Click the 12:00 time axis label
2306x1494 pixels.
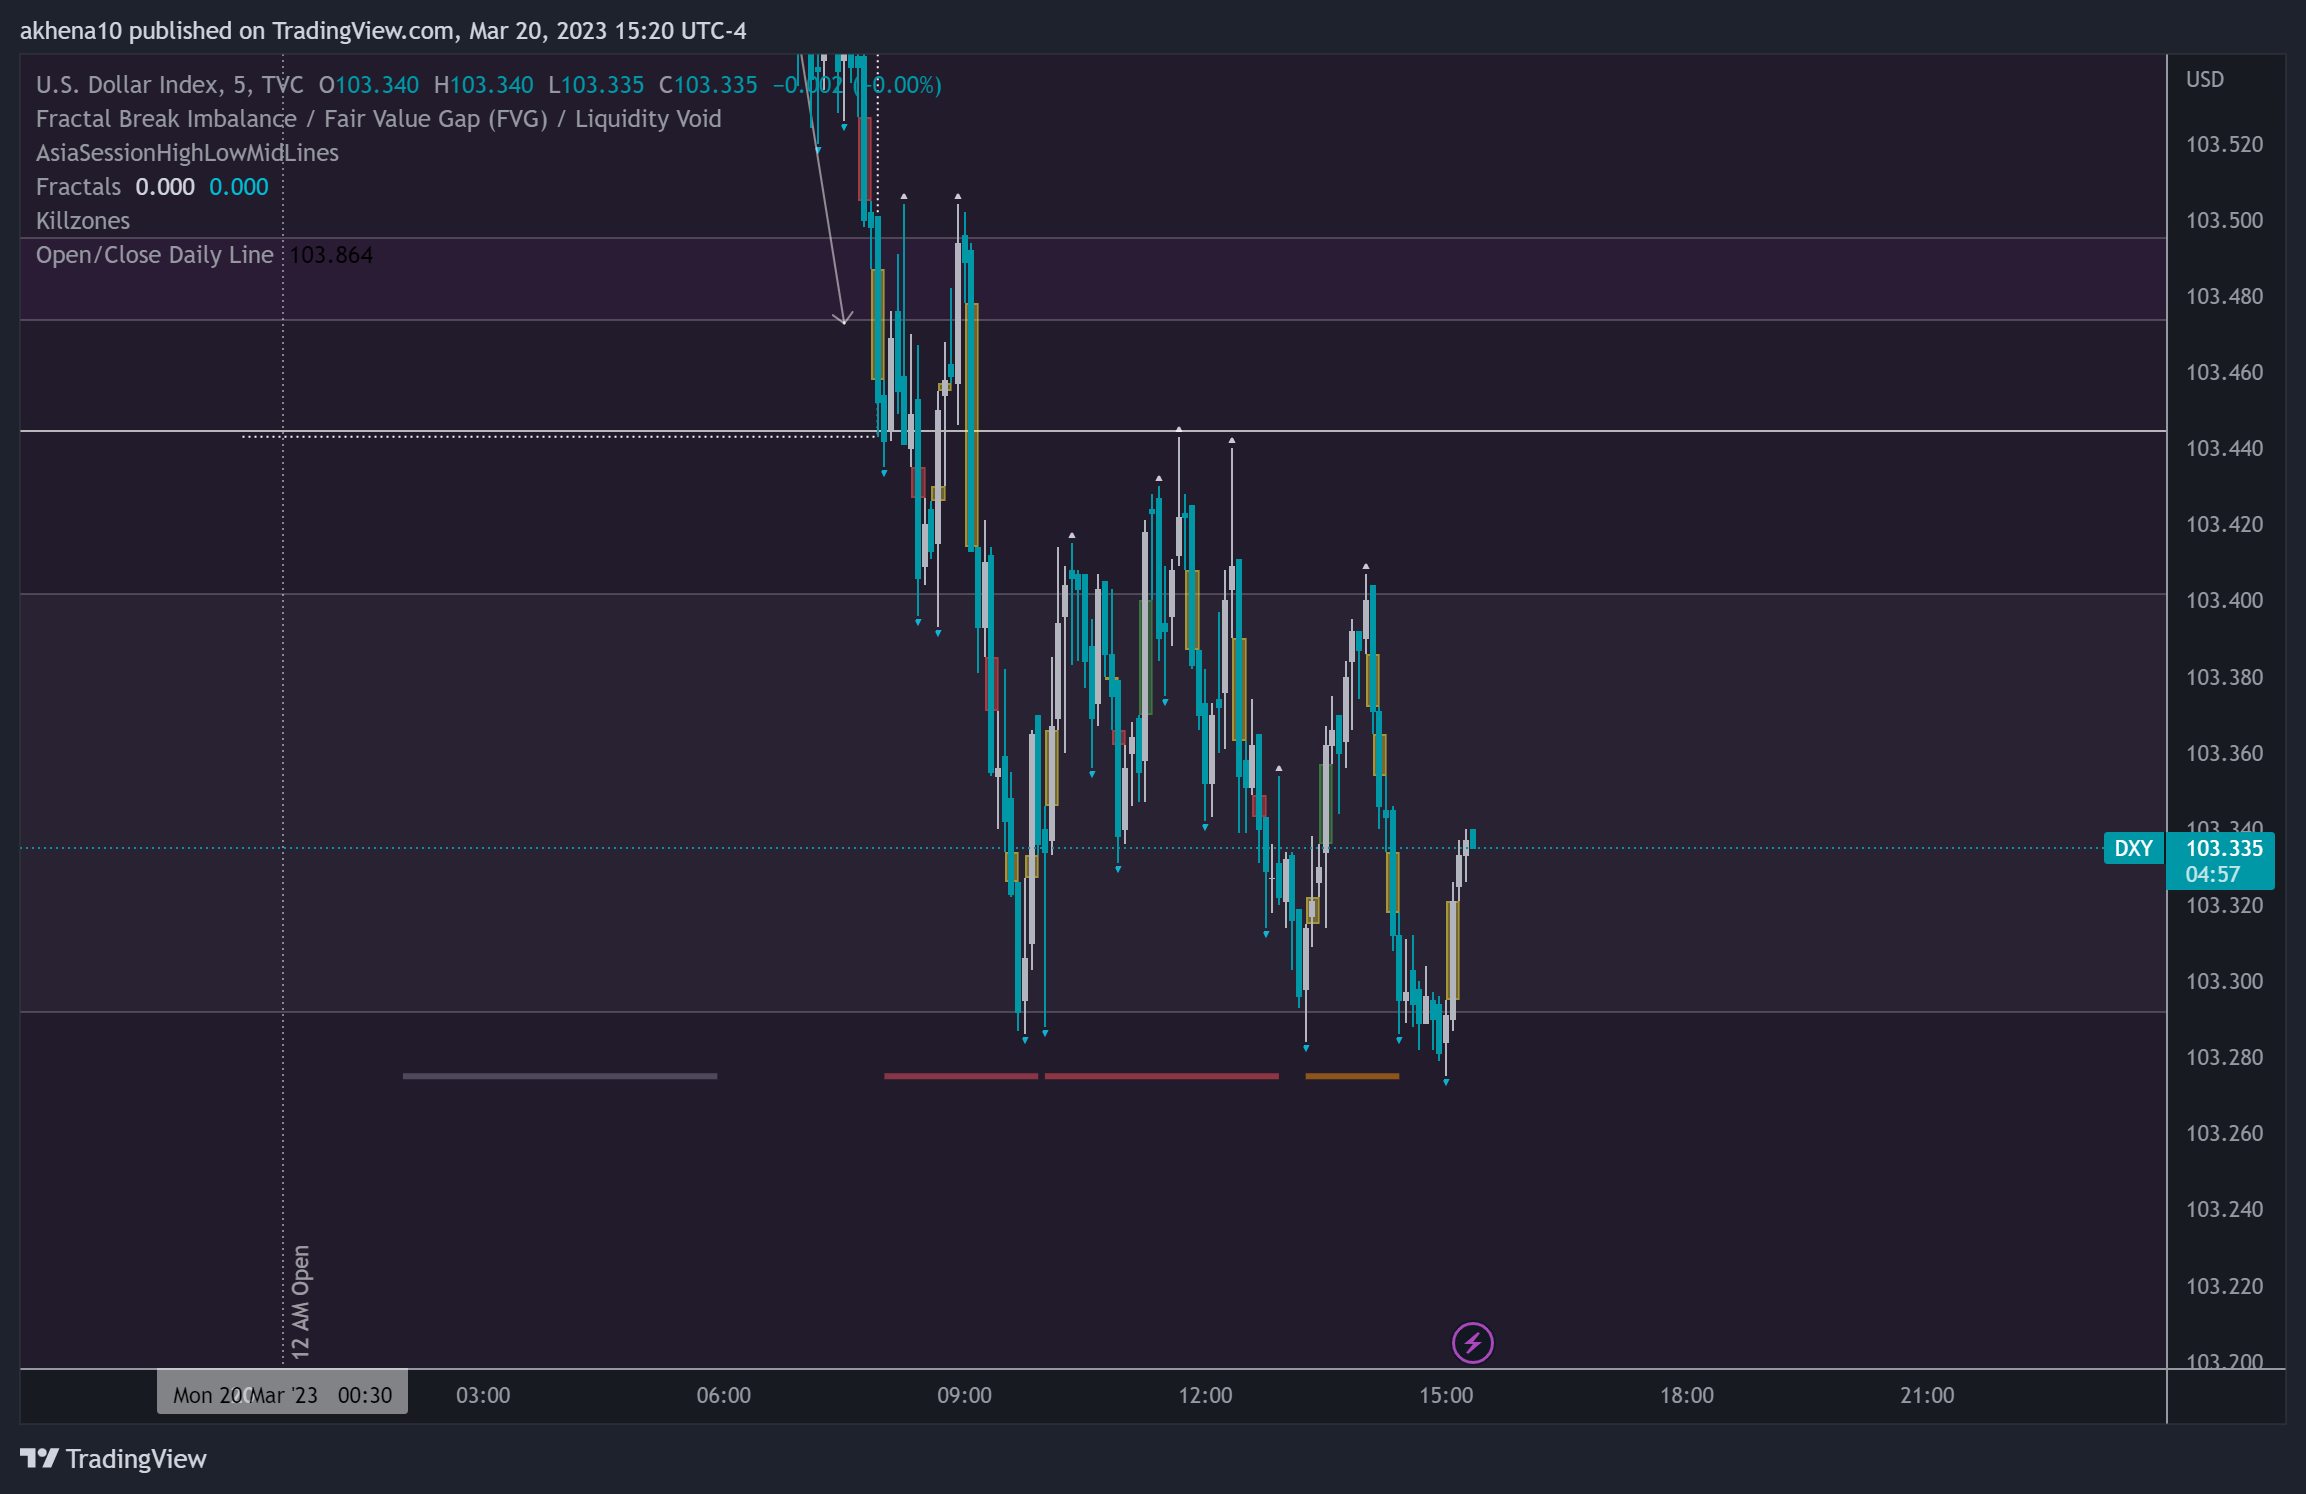pos(1205,1395)
